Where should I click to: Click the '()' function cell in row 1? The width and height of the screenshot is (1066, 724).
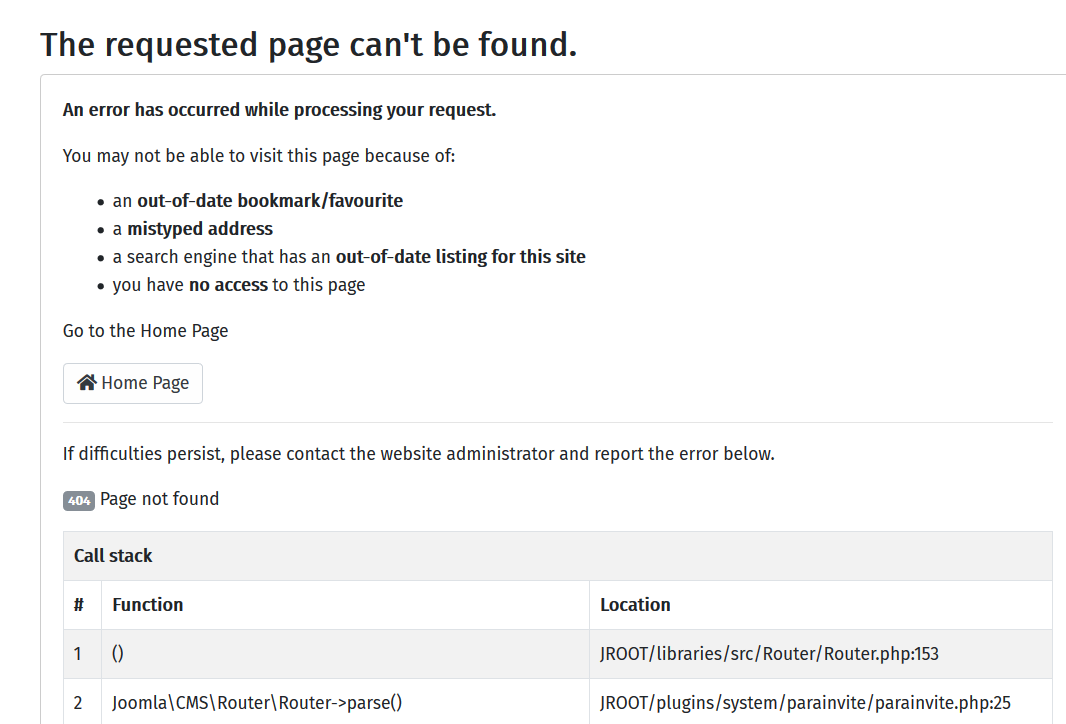345,654
